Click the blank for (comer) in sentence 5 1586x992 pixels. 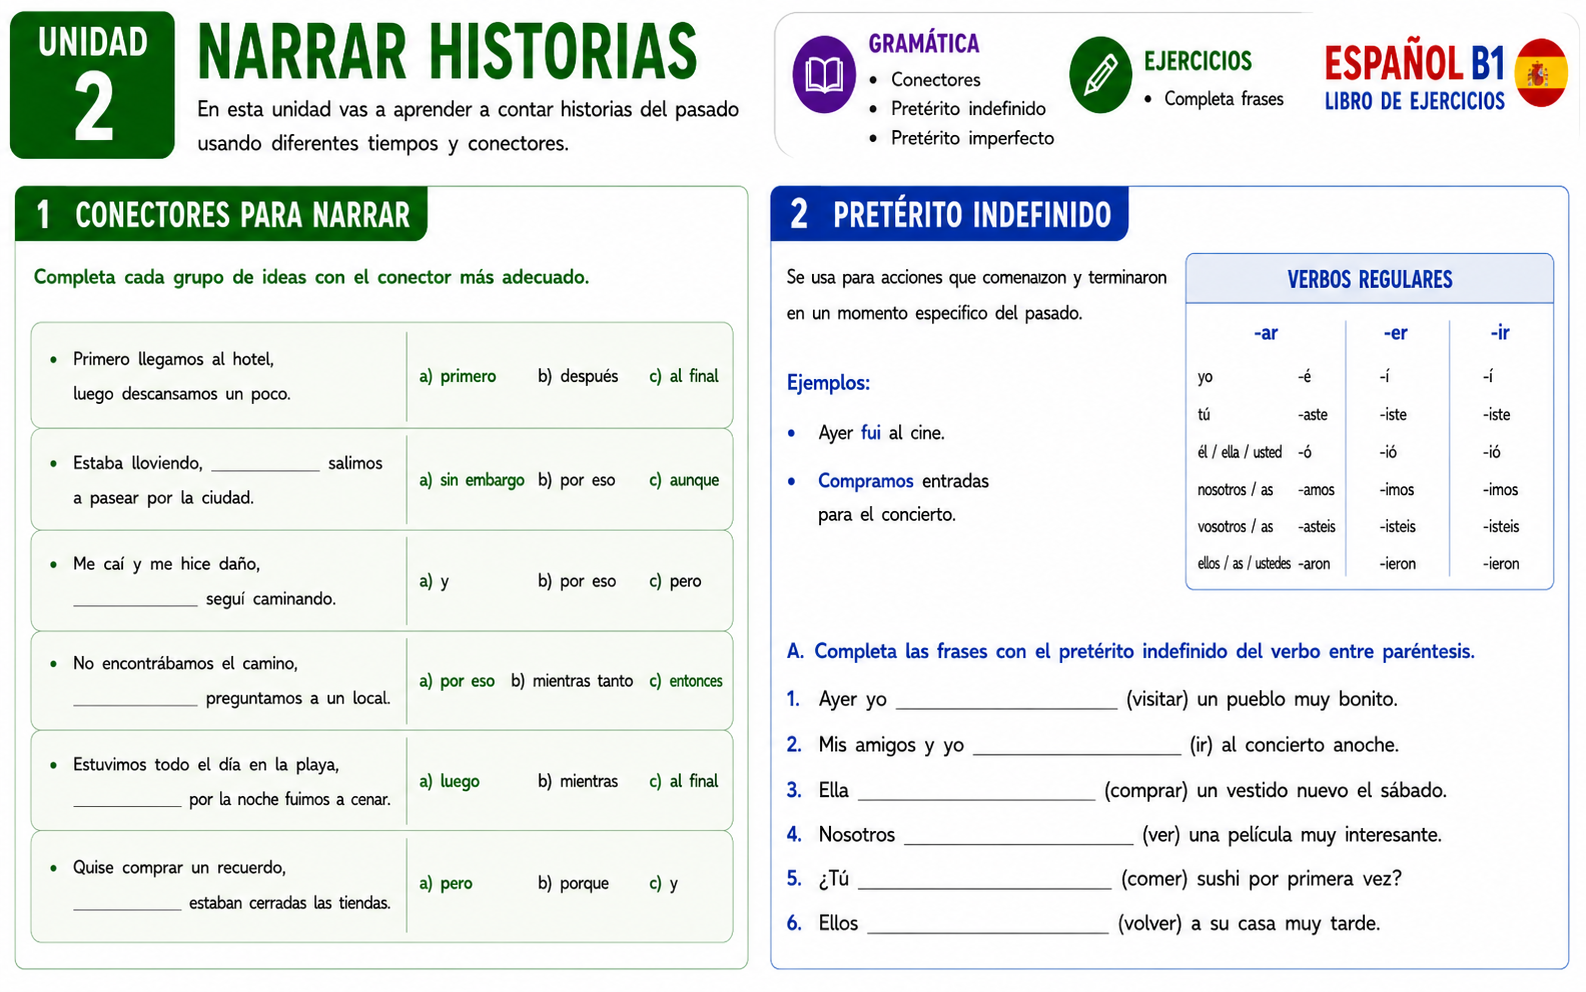[985, 879]
